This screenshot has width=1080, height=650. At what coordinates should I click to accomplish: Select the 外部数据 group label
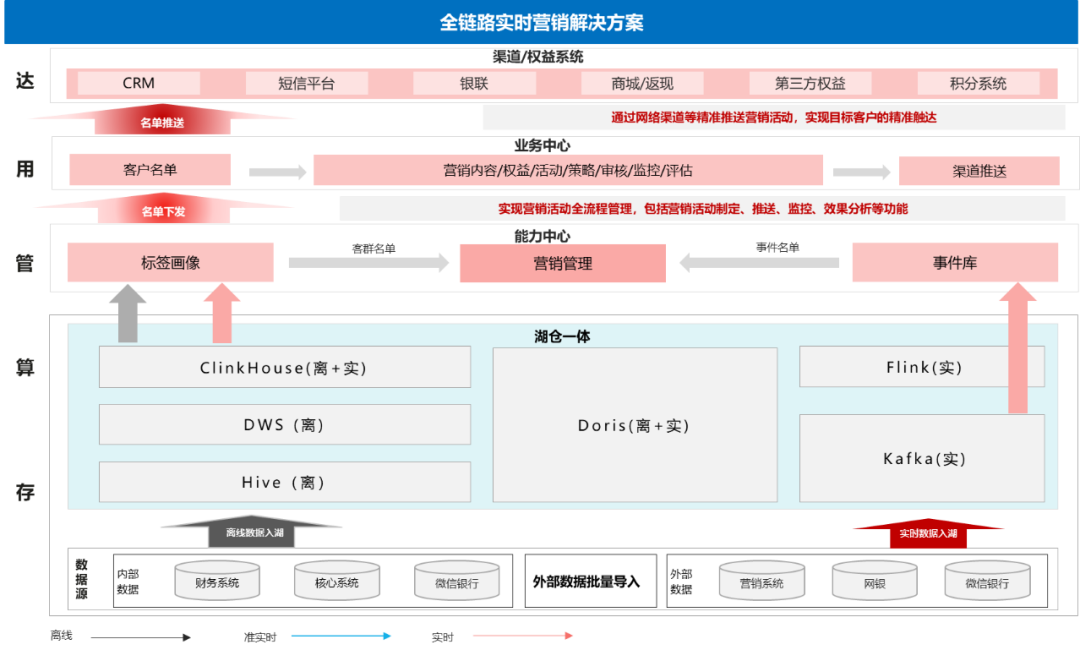tap(681, 581)
